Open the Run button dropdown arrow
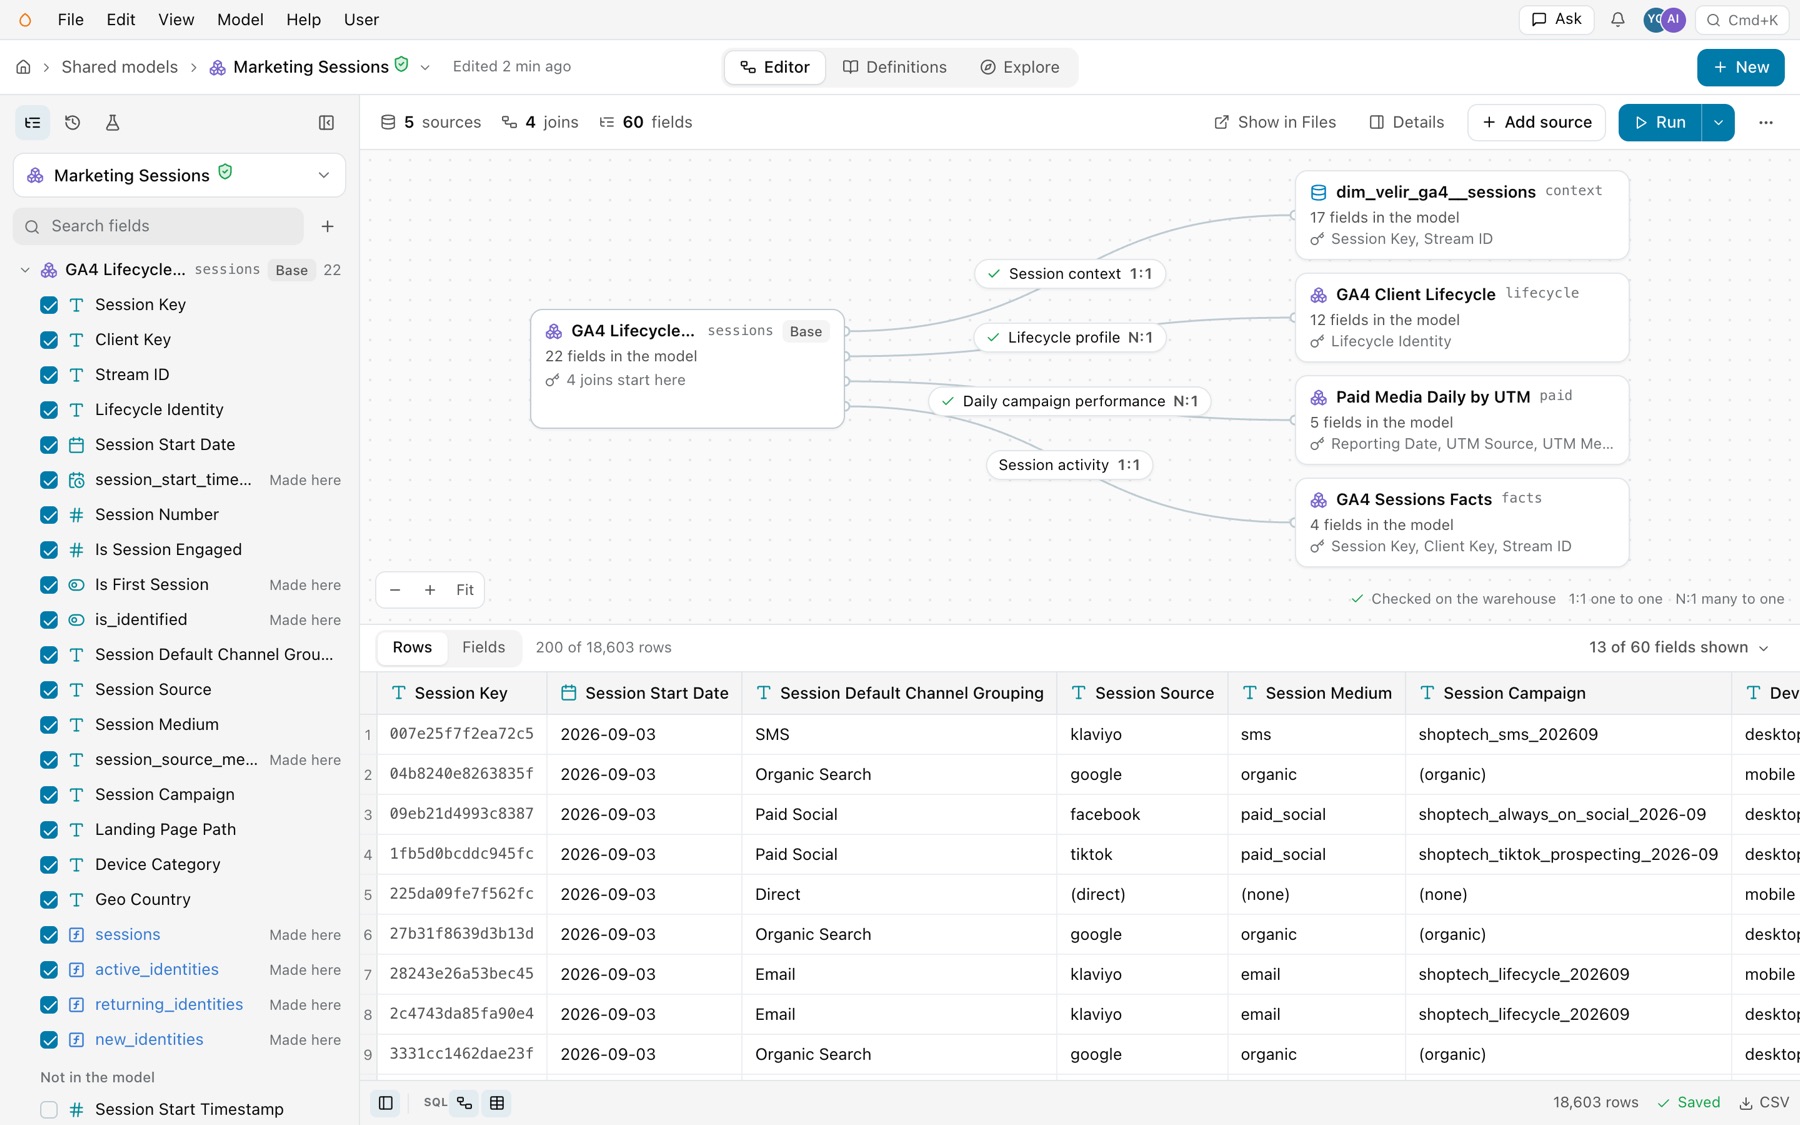1800x1125 pixels. [1718, 122]
